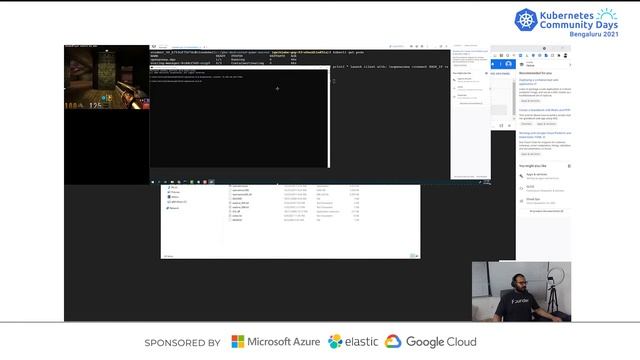Switch File Explorer to details view

click(x=412, y=256)
